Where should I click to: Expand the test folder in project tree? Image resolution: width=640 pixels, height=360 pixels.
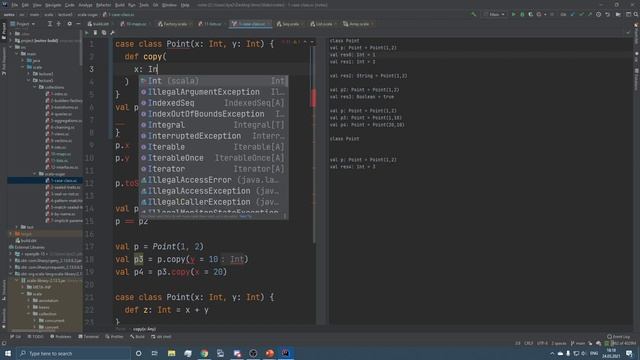coord(17,227)
